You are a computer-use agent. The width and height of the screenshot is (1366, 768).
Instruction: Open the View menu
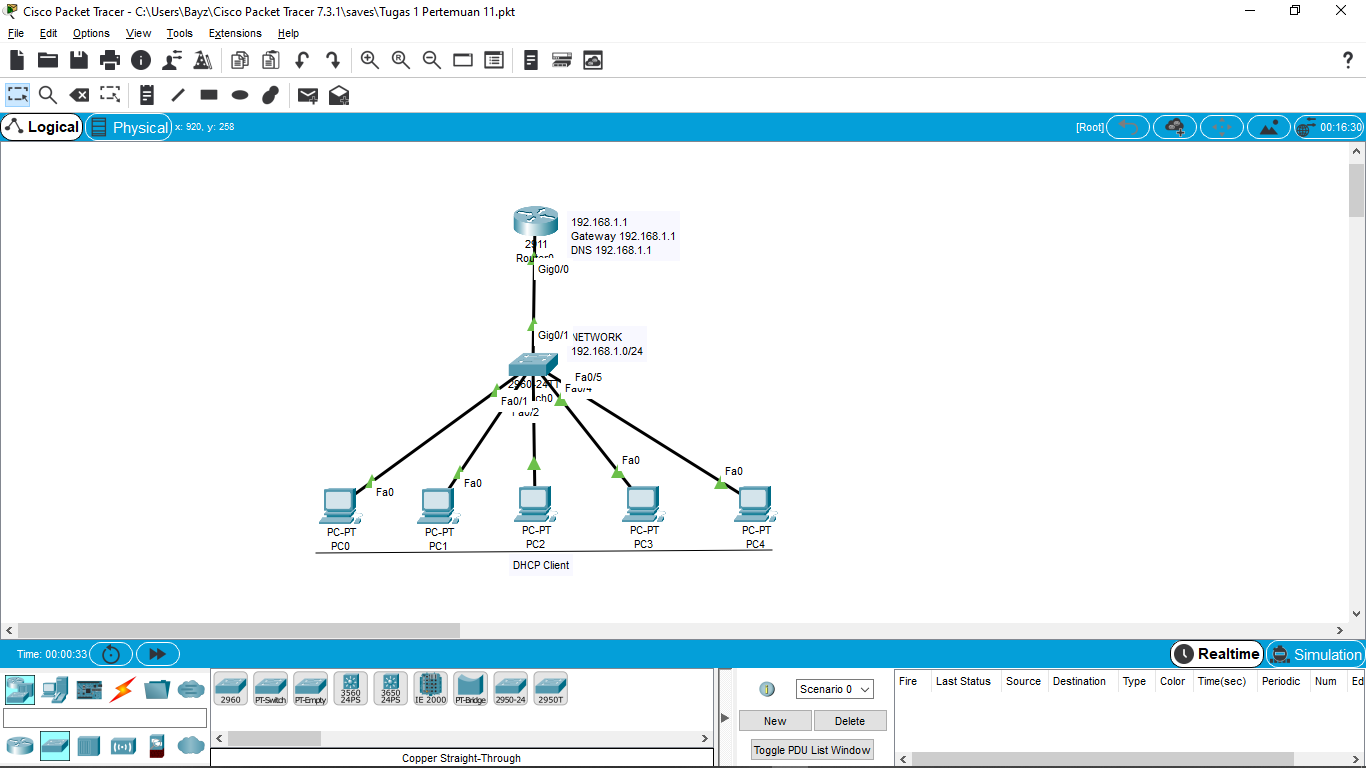[138, 33]
